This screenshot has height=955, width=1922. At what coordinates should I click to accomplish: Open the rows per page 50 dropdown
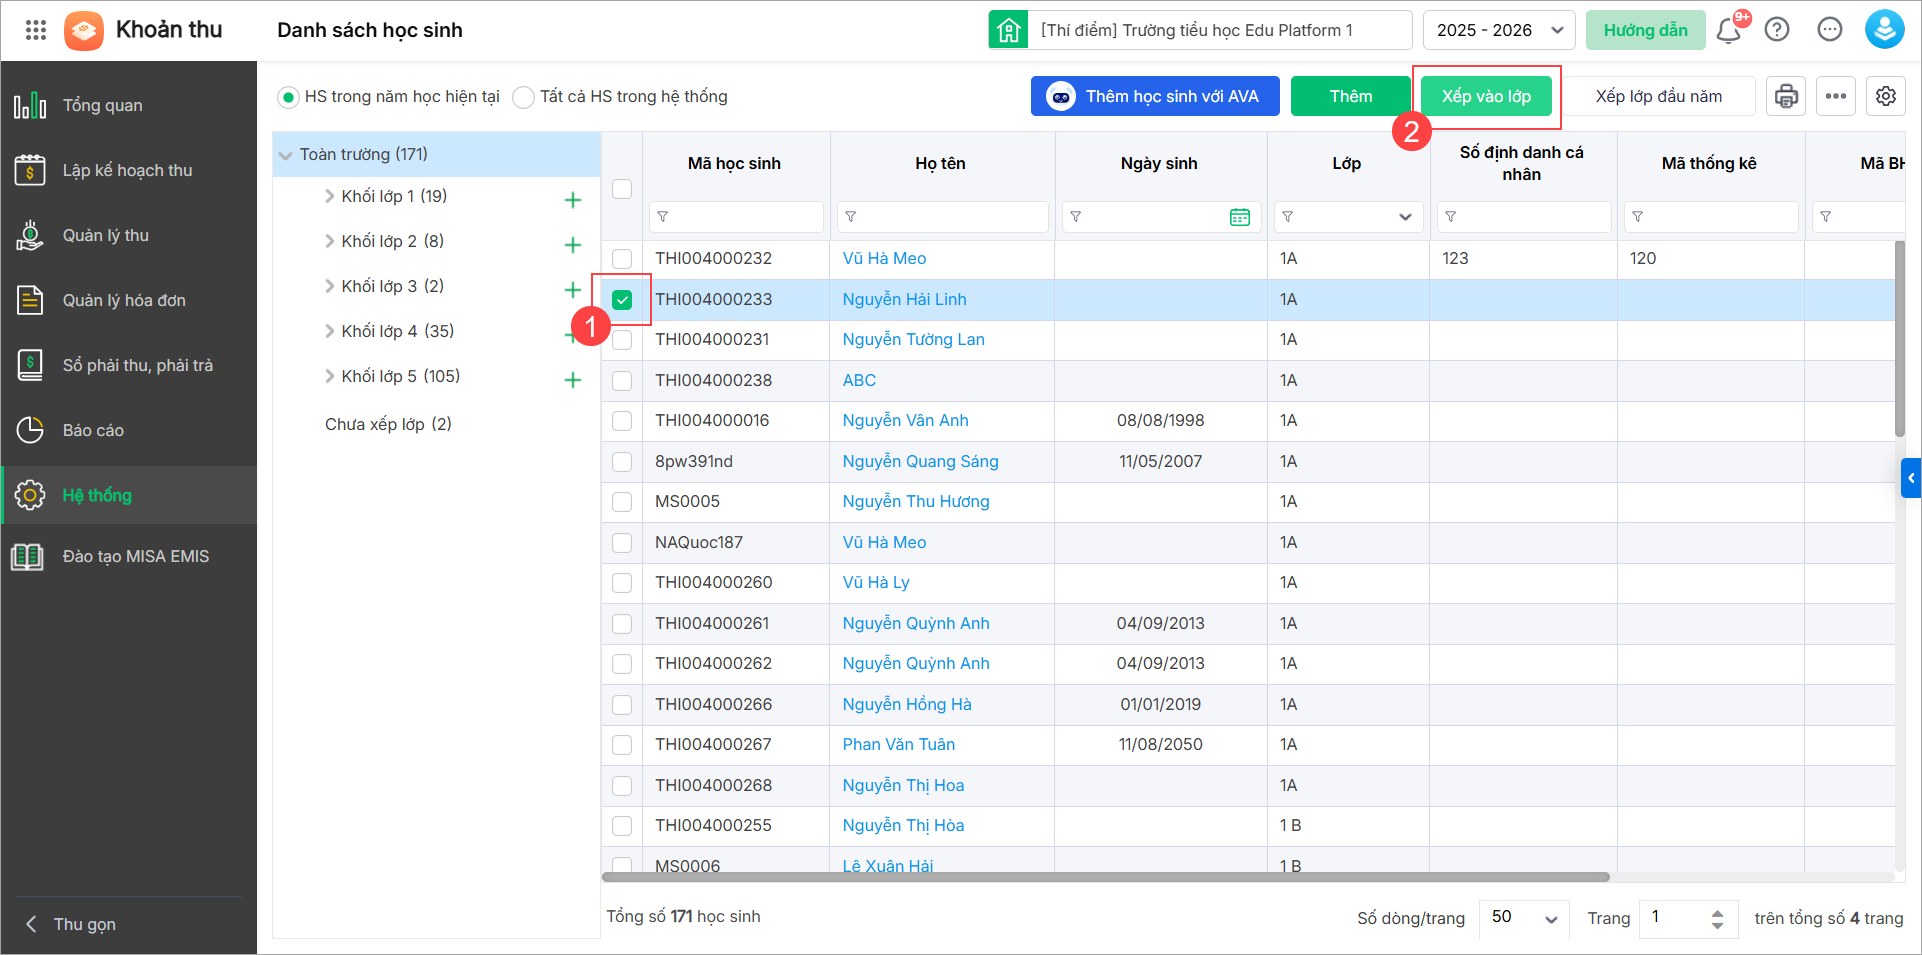[x=1524, y=918]
